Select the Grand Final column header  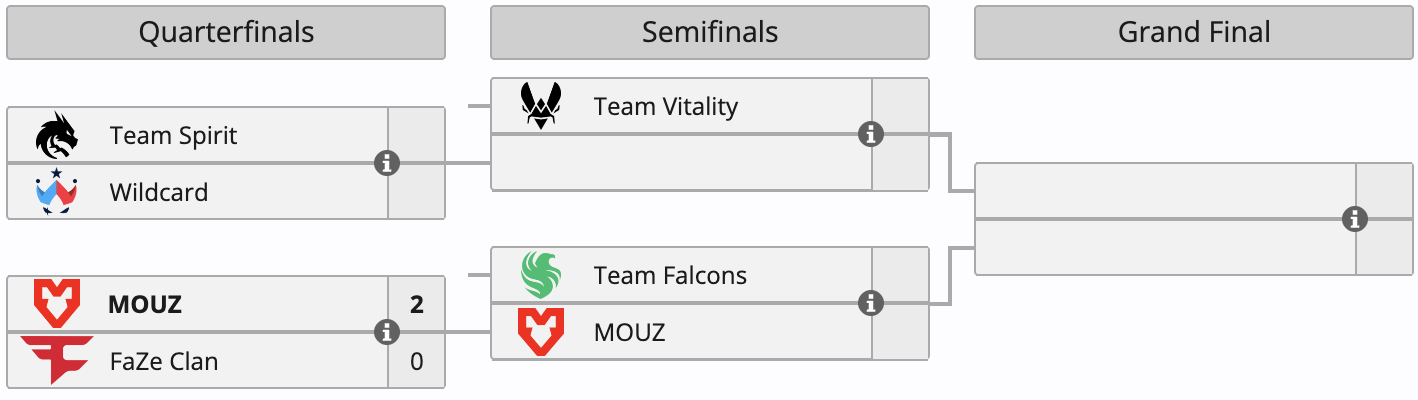(x=1194, y=32)
